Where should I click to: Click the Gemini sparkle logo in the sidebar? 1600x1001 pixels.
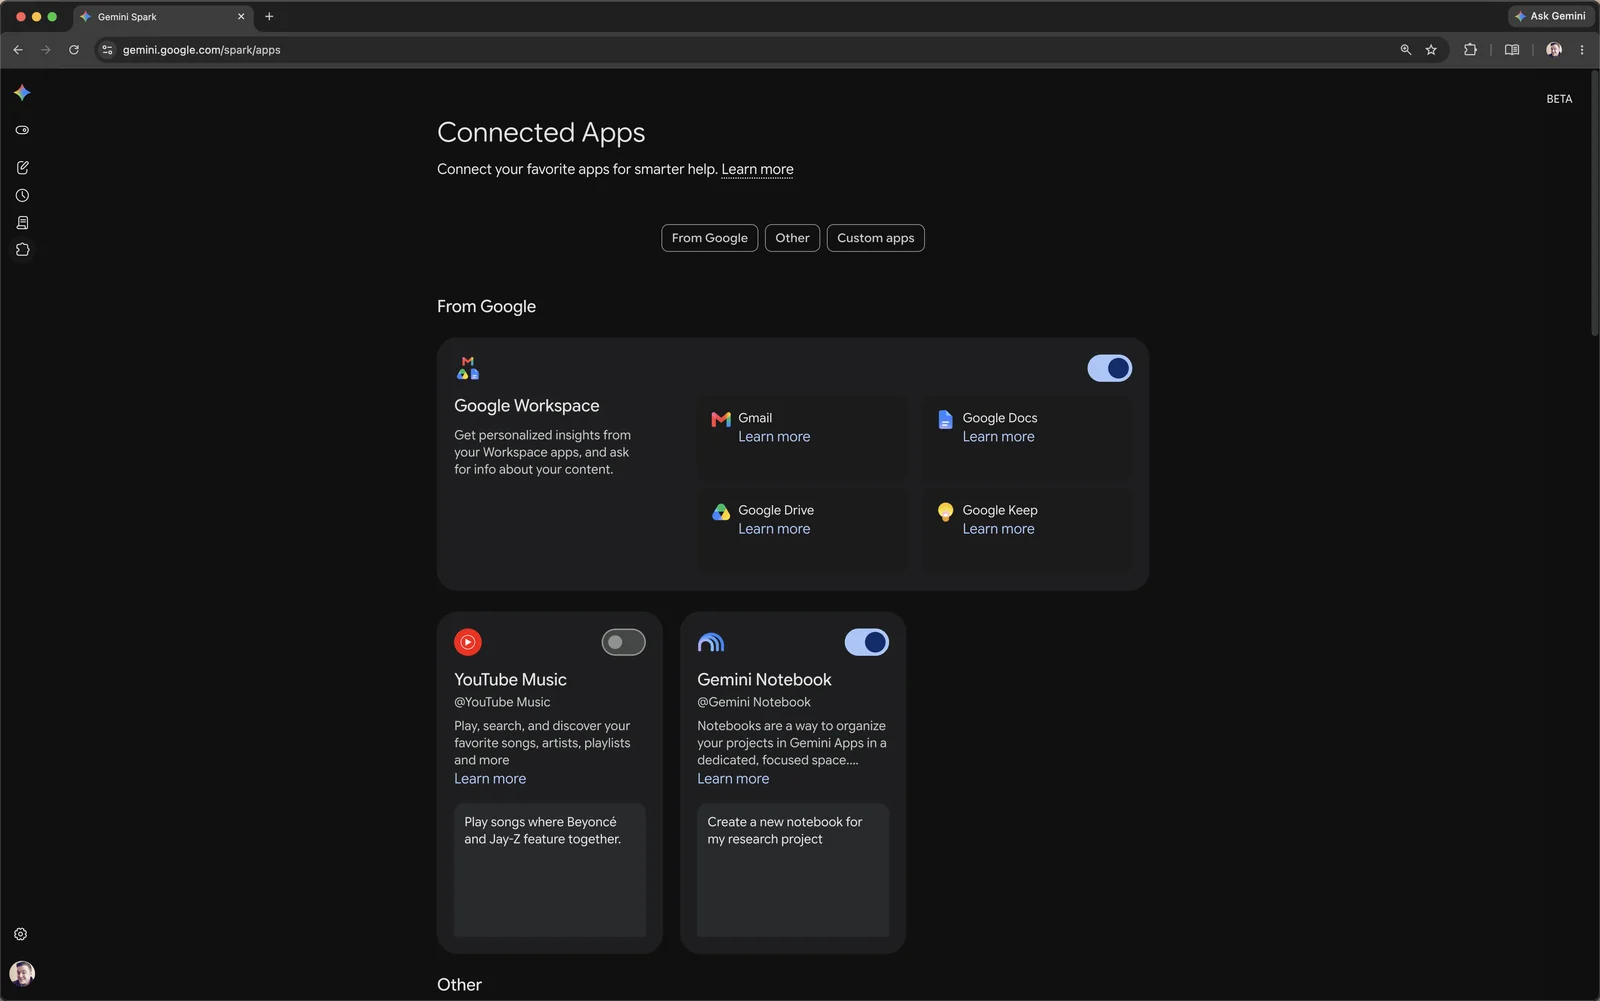point(22,93)
